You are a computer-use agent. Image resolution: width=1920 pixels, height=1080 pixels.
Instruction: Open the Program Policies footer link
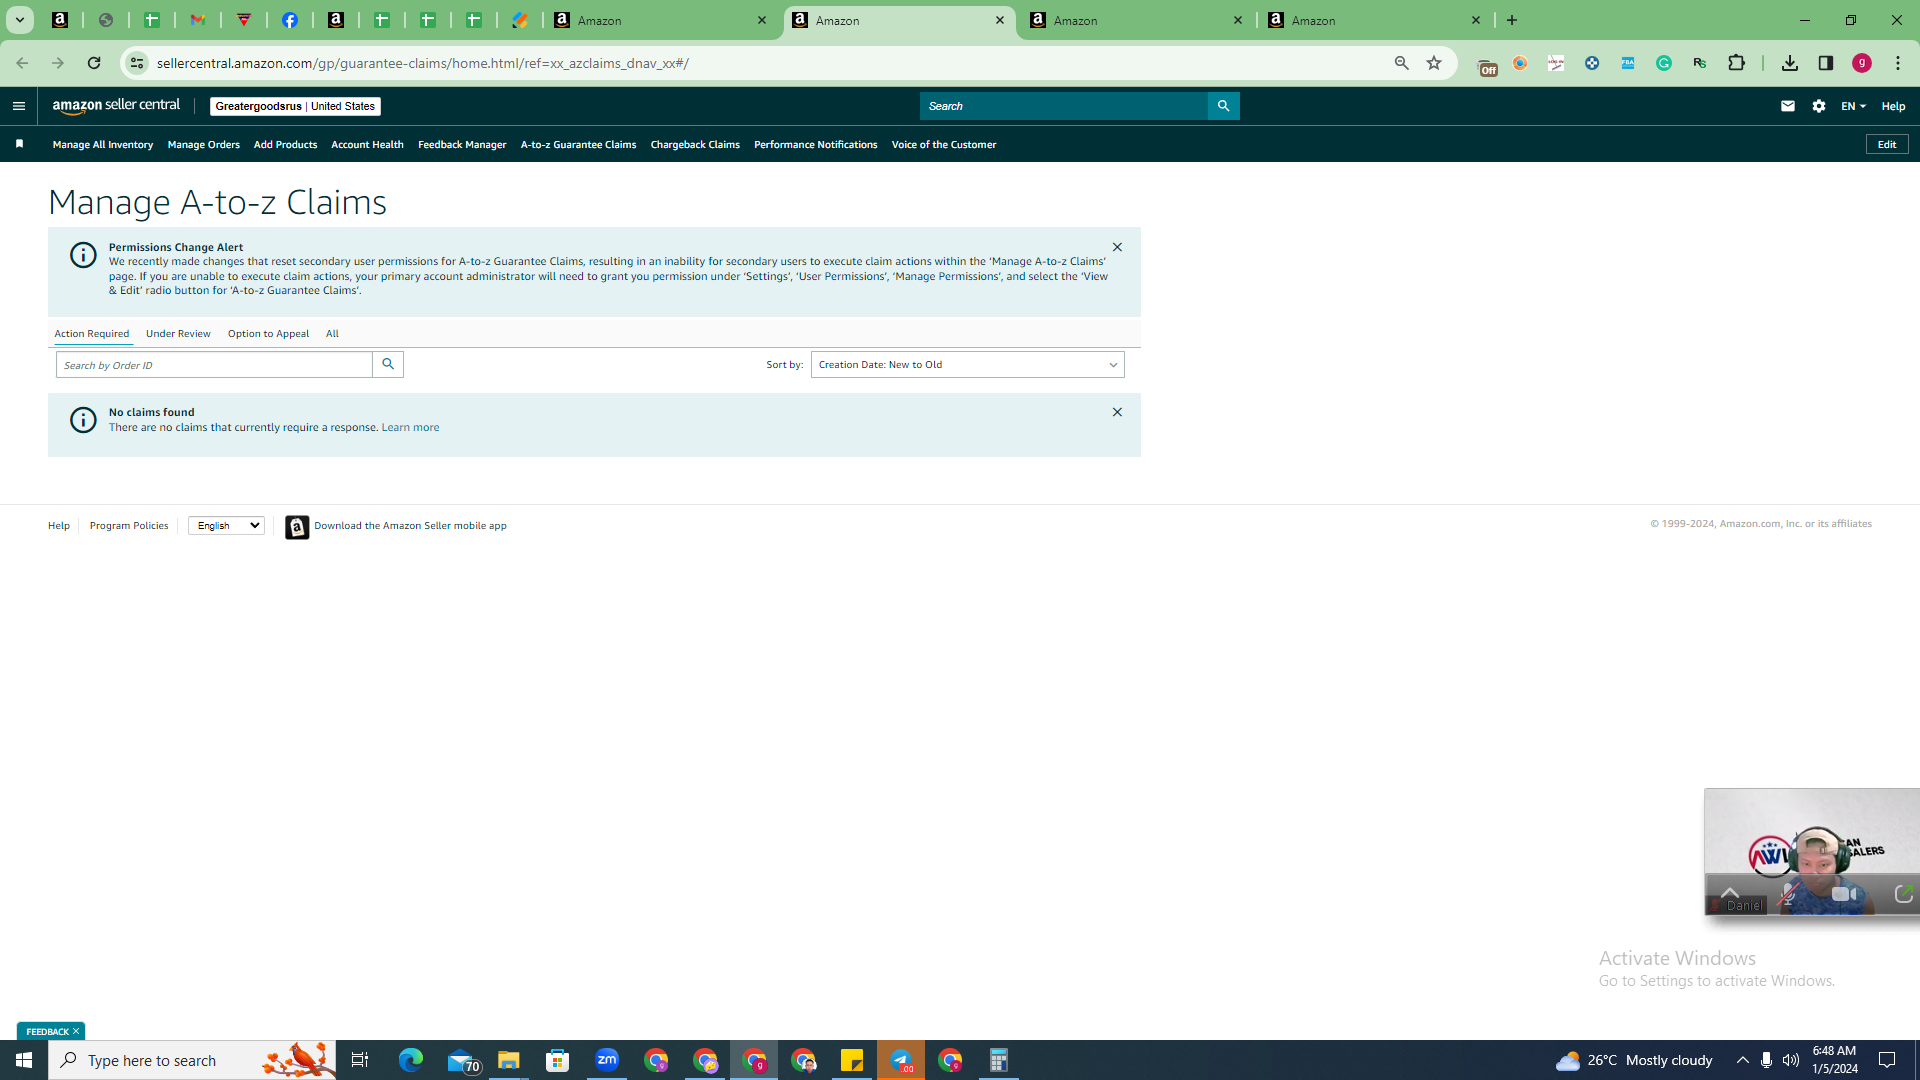coord(129,526)
